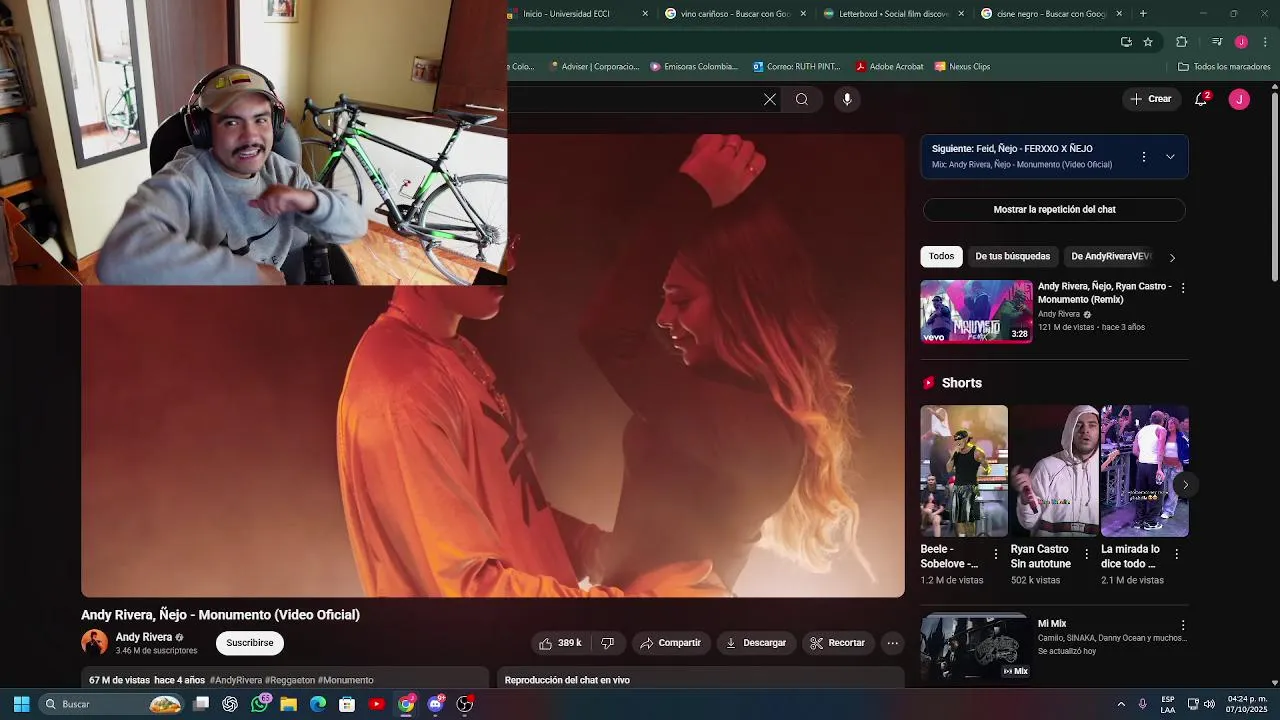Screen dimensions: 1280x720
Task: Click the Descargar button
Action: tap(756, 643)
